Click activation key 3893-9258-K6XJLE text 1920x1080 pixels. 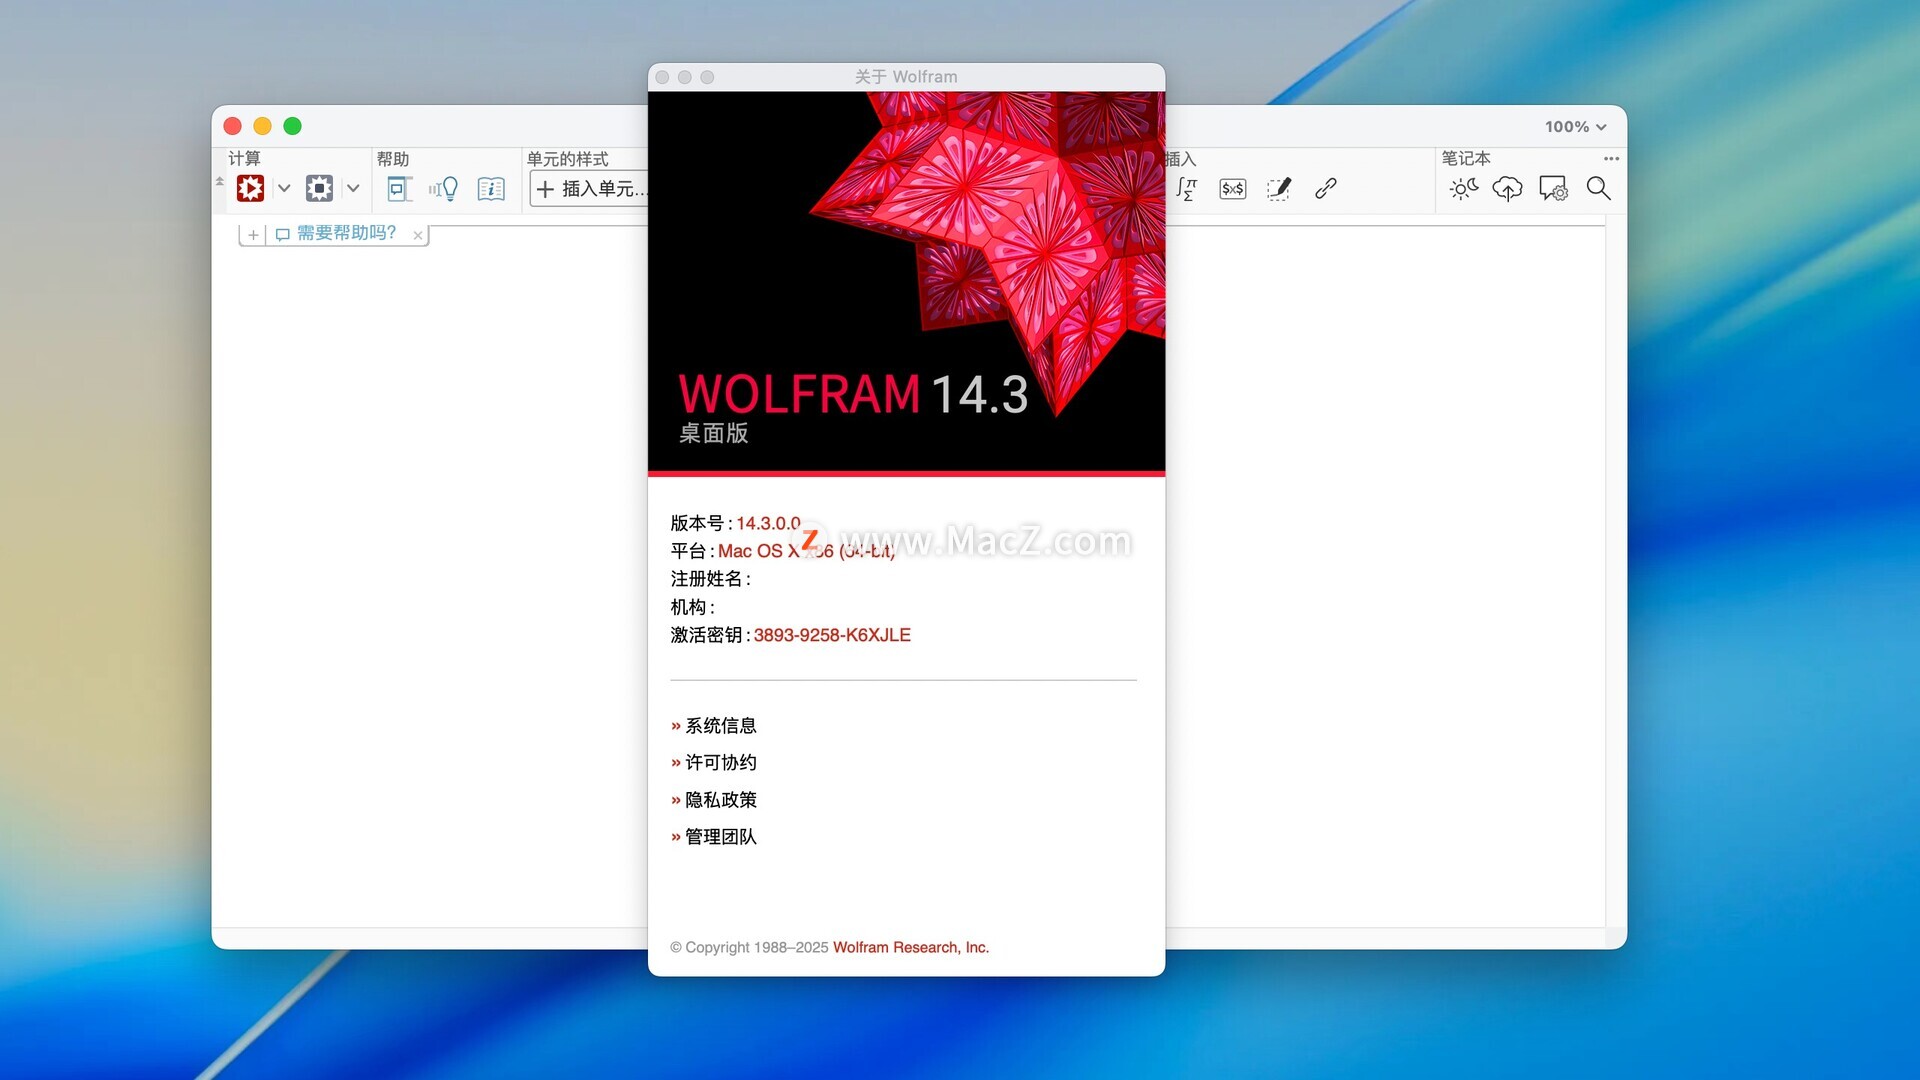click(x=832, y=635)
